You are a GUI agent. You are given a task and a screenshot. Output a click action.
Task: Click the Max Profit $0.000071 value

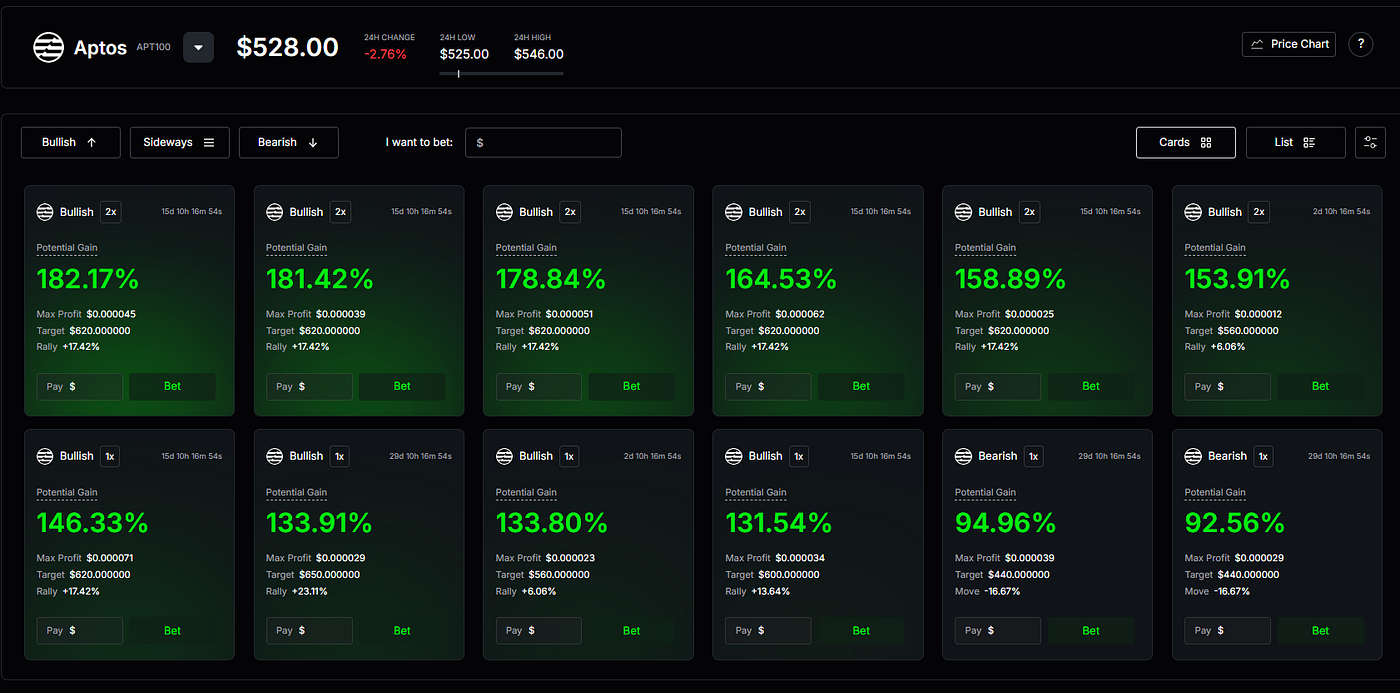pos(110,558)
